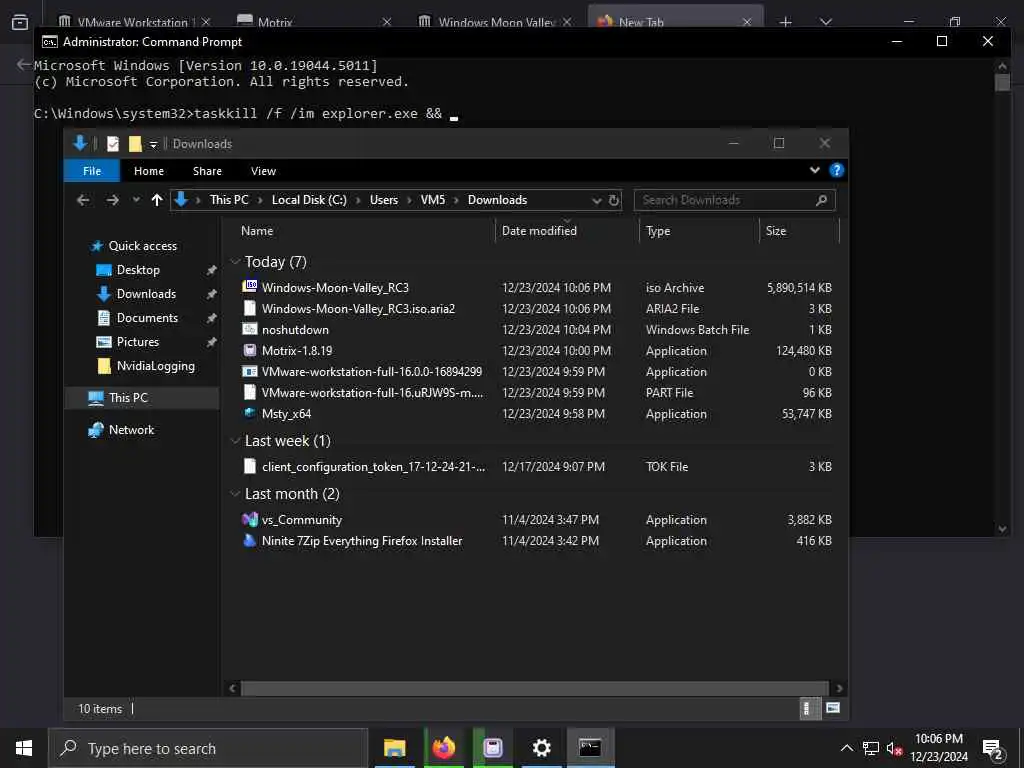Image resolution: width=1024 pixels, height=768 pixels.
Task: Select NvidiaLogging folder in navigation pane
Action: coord(155,366)
